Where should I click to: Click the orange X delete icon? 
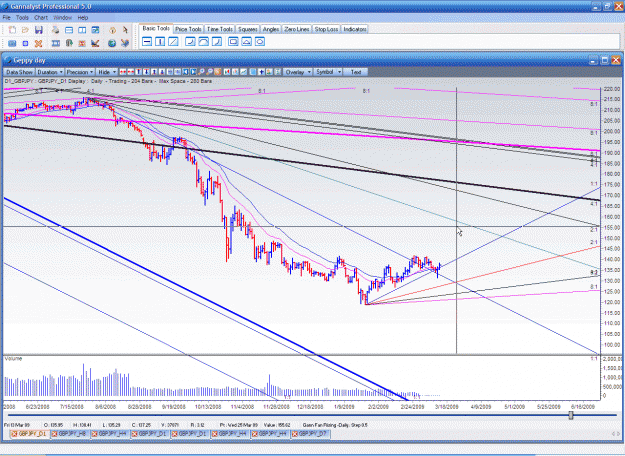tap(38, 43)
